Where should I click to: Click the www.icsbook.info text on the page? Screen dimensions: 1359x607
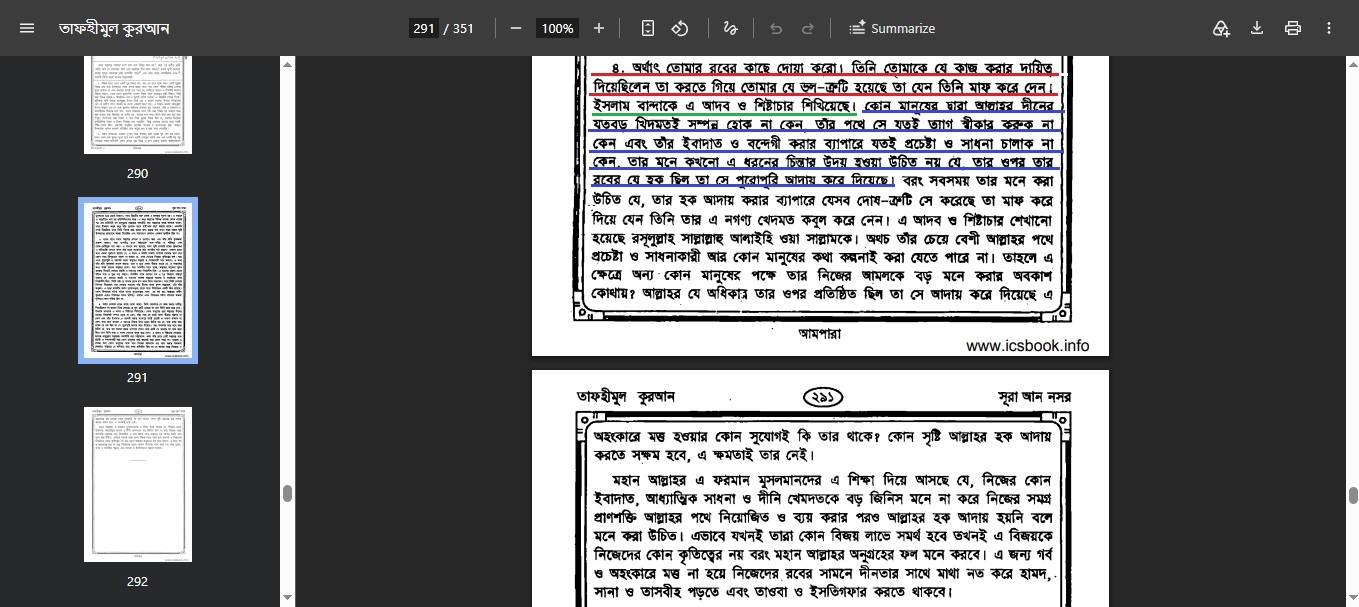tap(1027, 346)
